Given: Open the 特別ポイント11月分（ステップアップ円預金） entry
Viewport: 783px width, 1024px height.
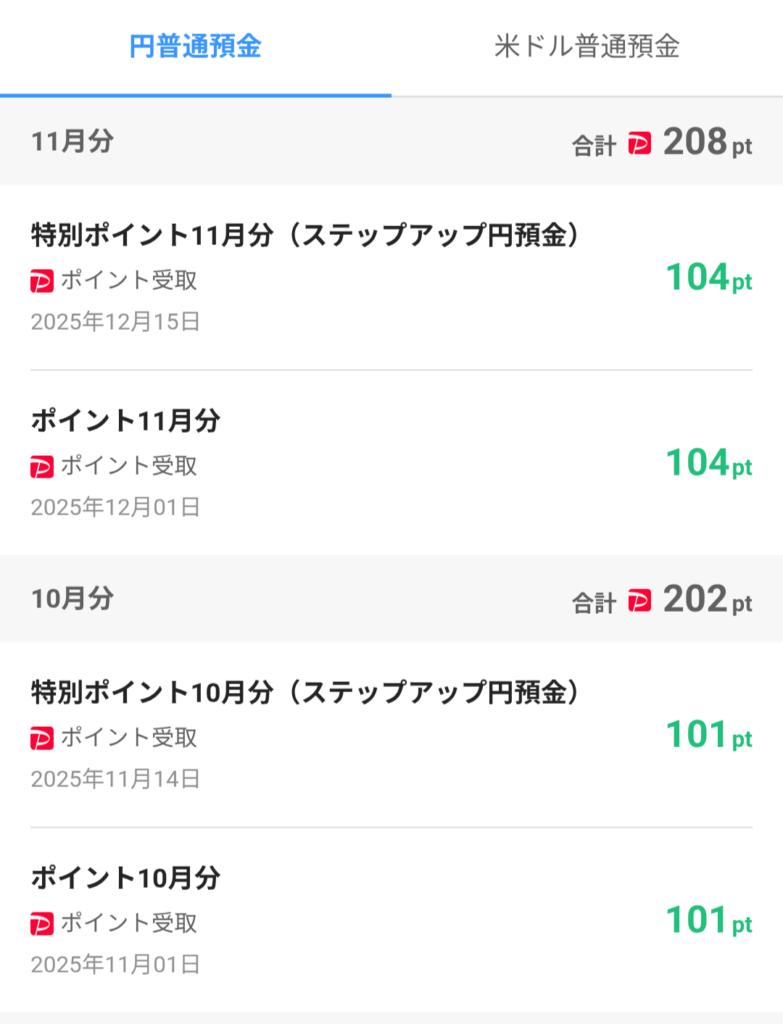Looking at the screenshot, I should tap(306, 235).
